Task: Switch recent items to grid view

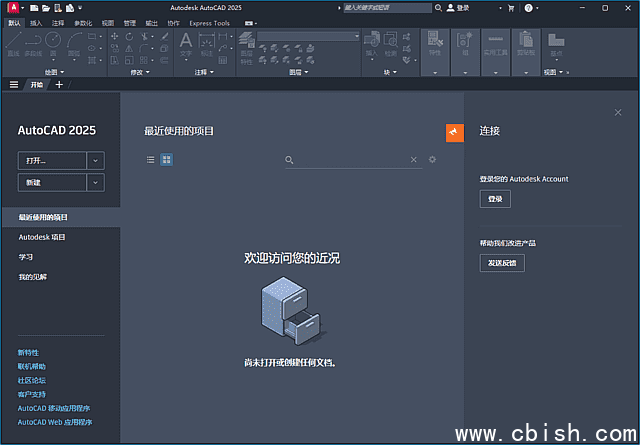Action: tap(167, 160)
